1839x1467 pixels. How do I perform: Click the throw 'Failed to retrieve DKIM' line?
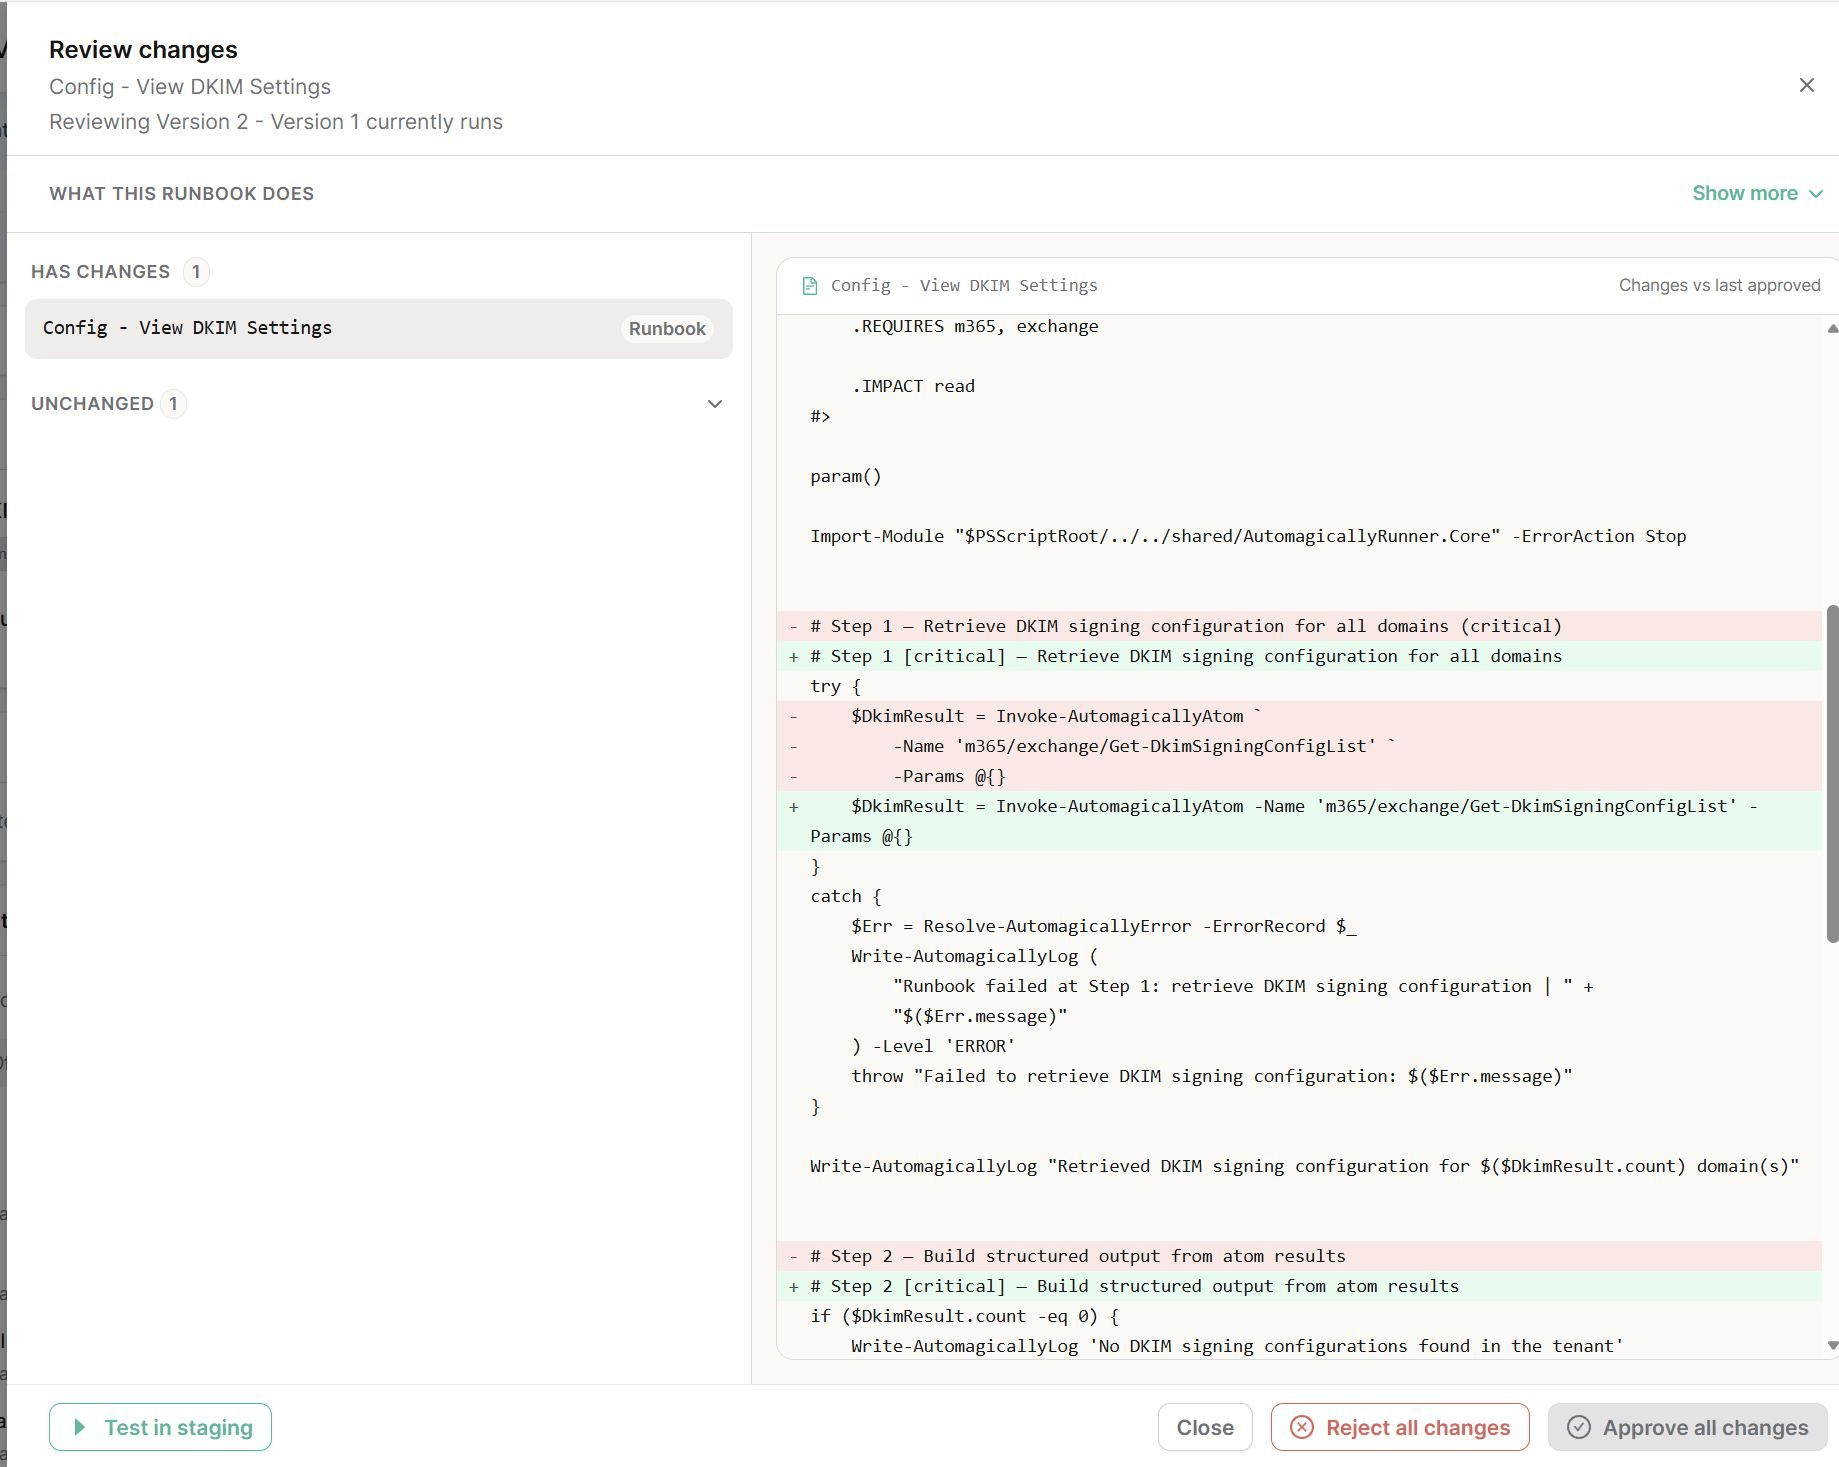[1211, 1076]
